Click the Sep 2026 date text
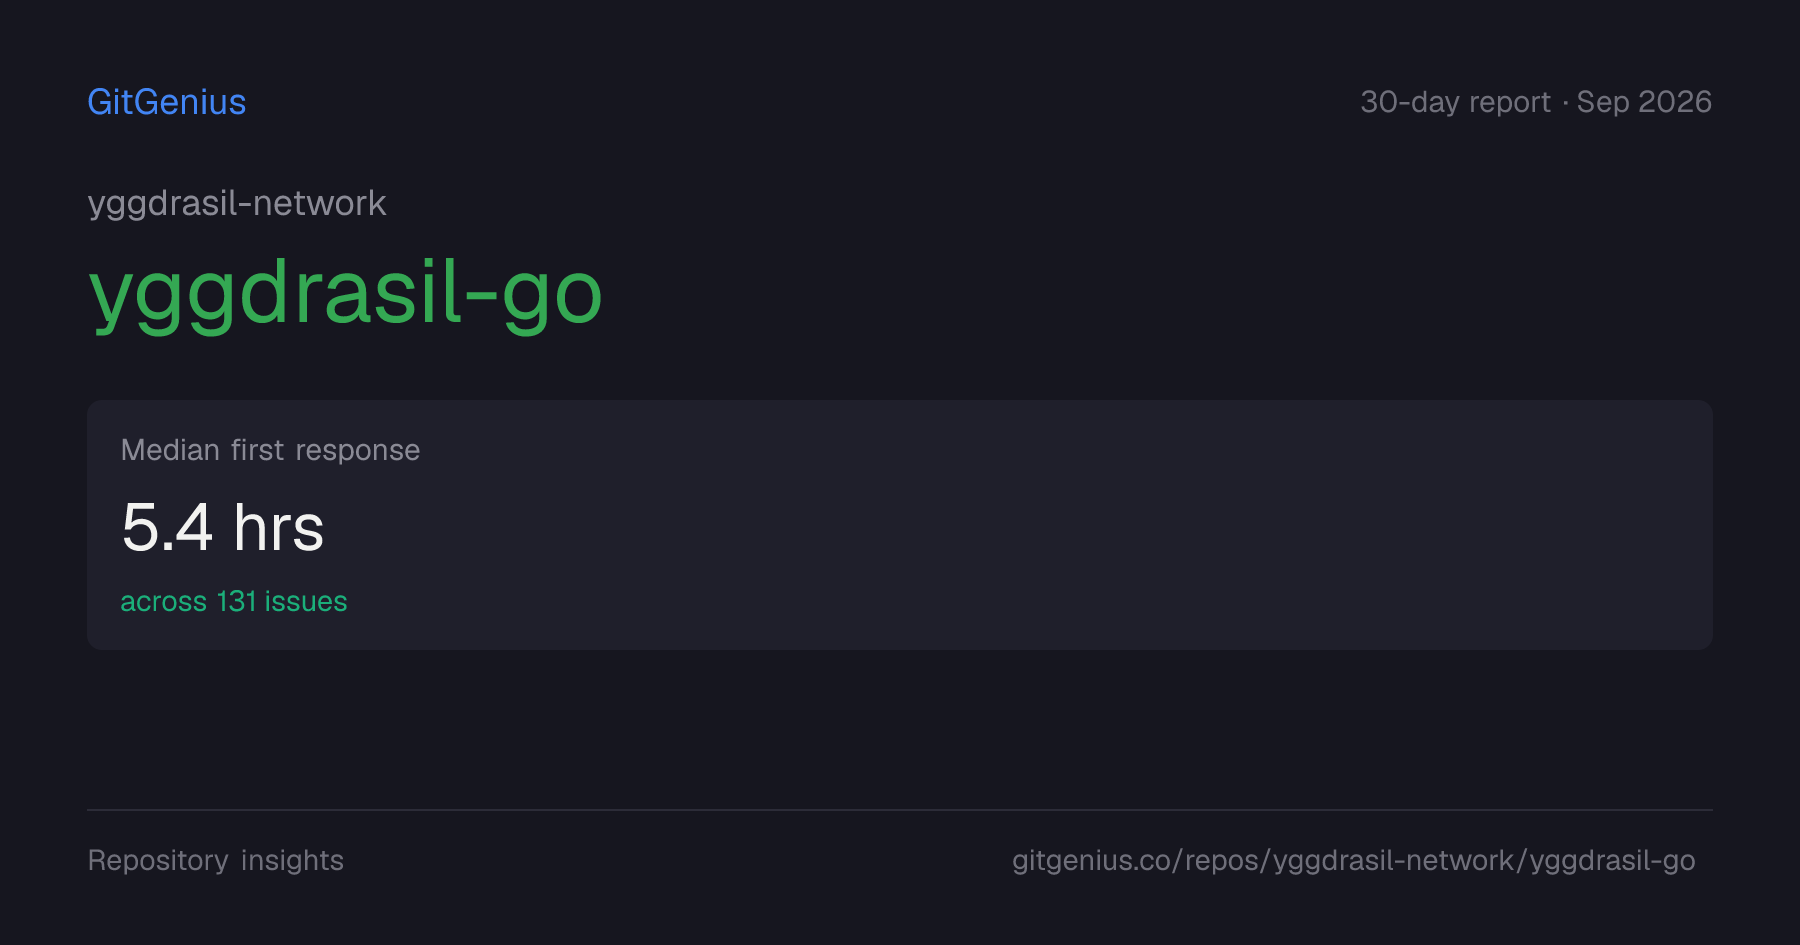The width and height of the screenshot is (1800, 945). [1644, 102]
